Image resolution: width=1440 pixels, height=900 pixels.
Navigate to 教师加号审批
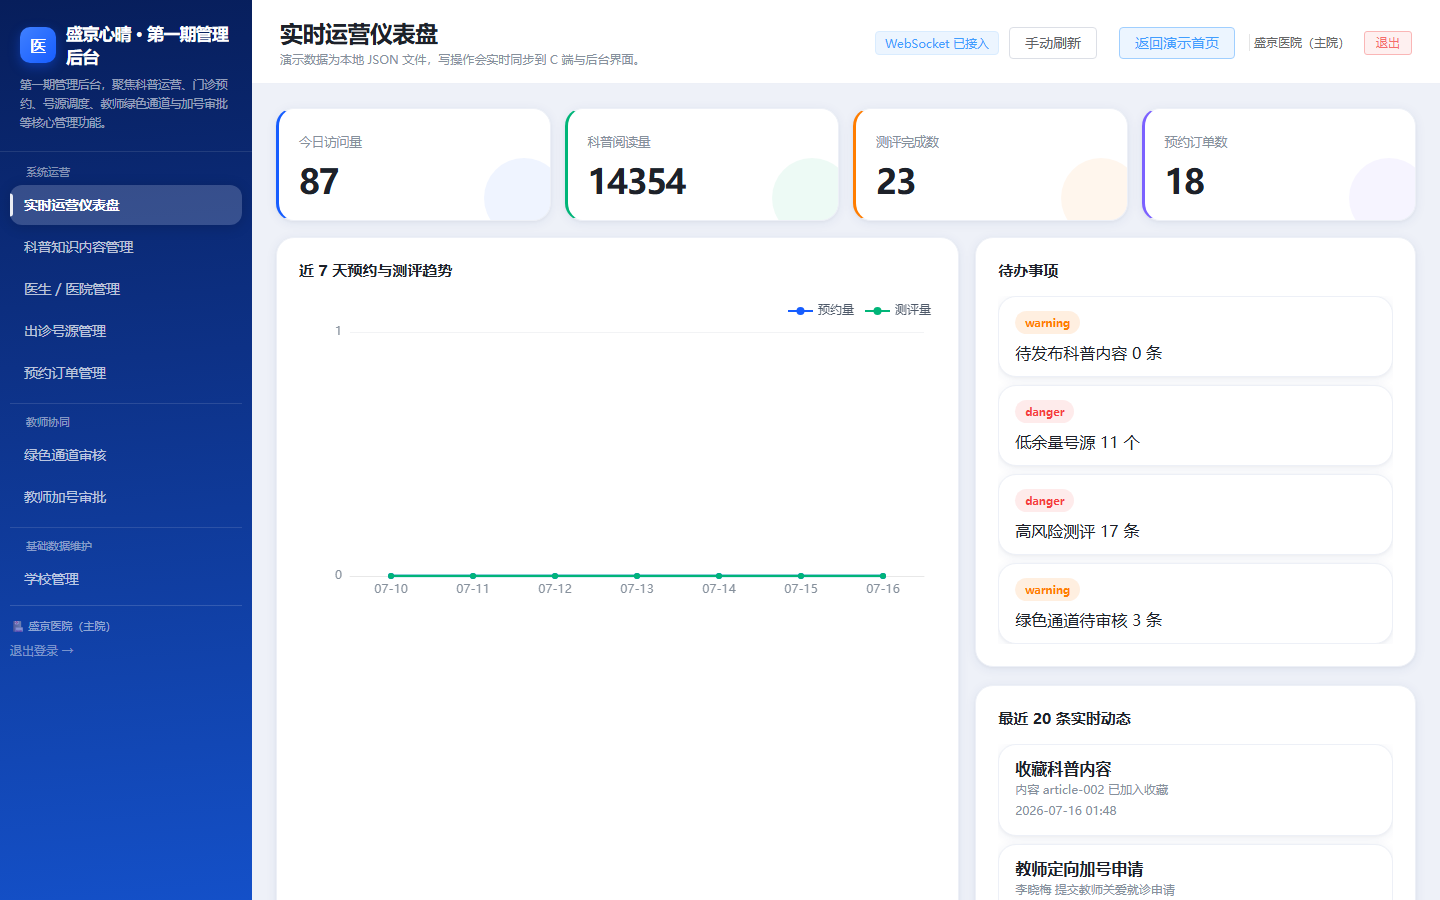(126, 497)
